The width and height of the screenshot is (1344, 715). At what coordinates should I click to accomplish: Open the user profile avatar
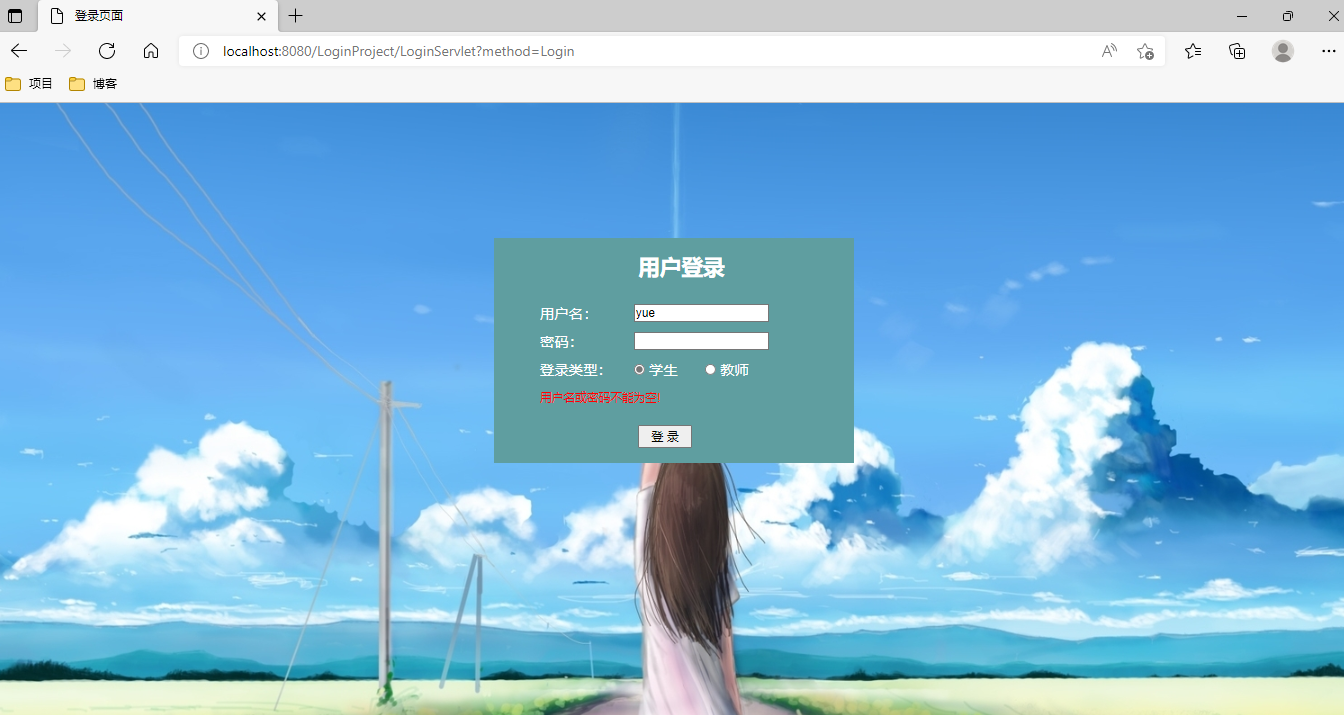(x=1283, y=51)
